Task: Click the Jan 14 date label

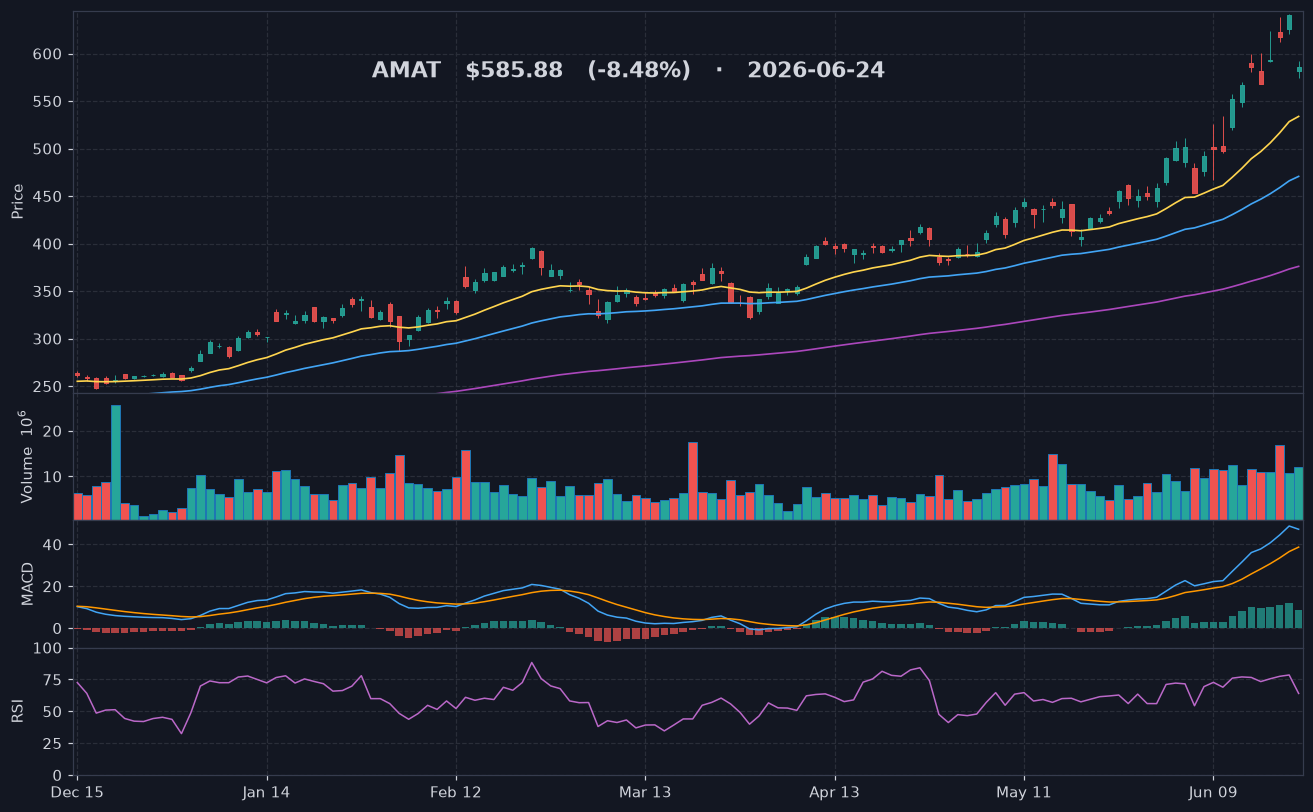Action: pos(267,793)
